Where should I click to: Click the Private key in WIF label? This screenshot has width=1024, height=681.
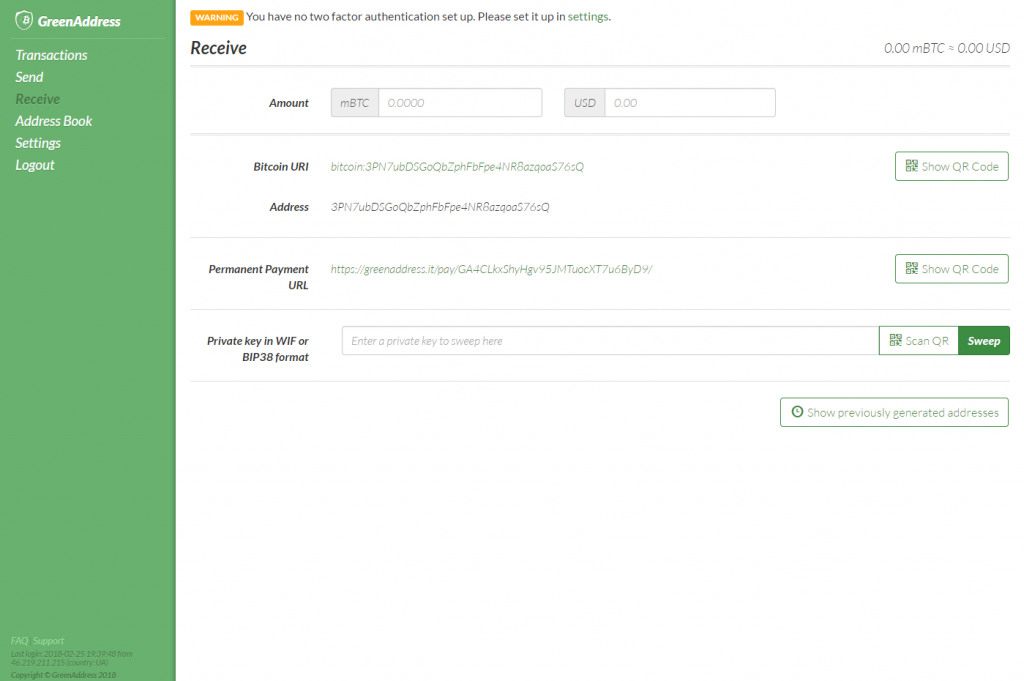pos(258,349)
